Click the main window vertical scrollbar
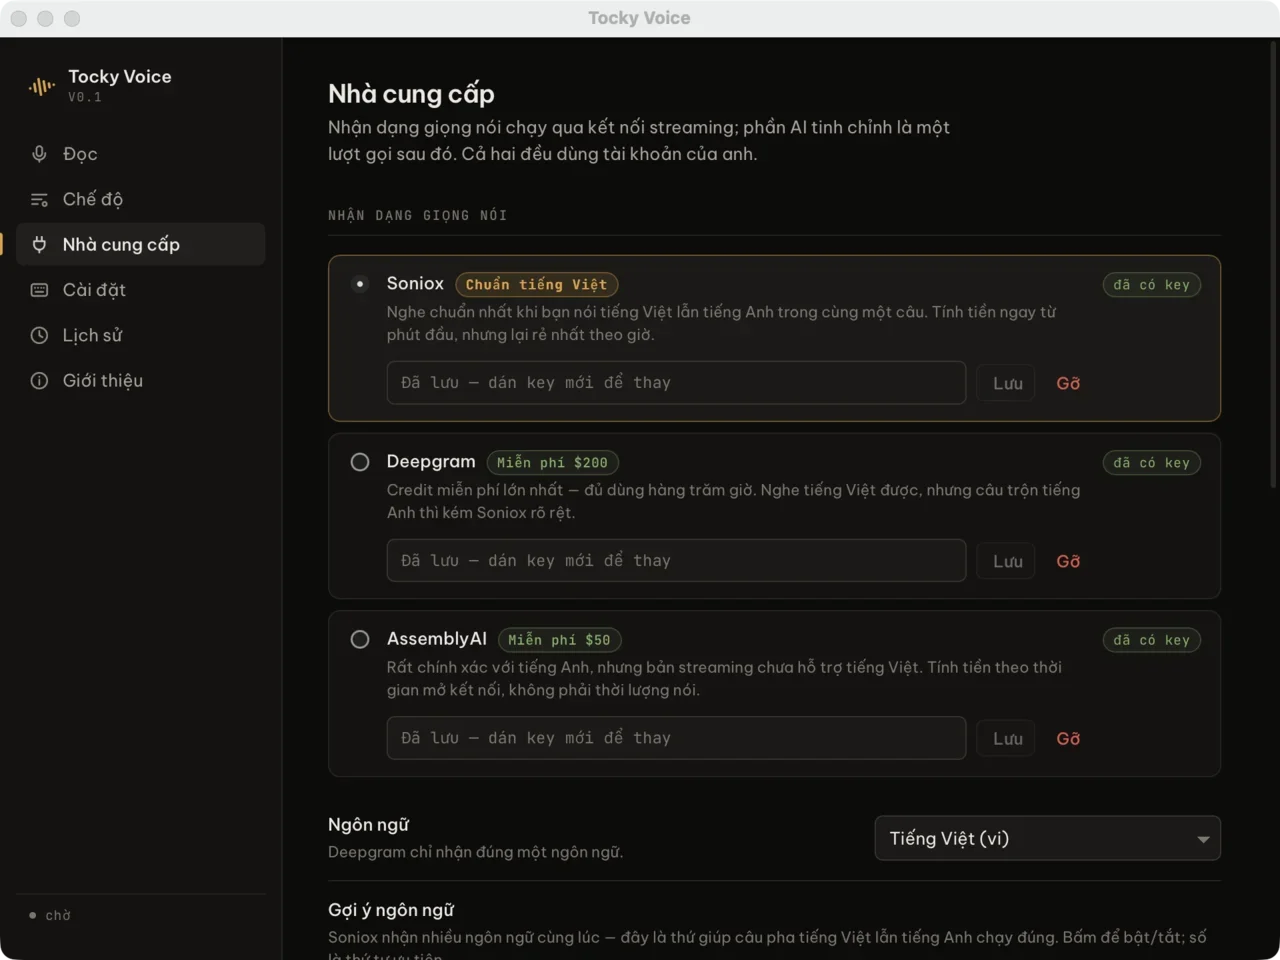The height and width of the screenshot is (960, 1280). (x=1273, y=265)
